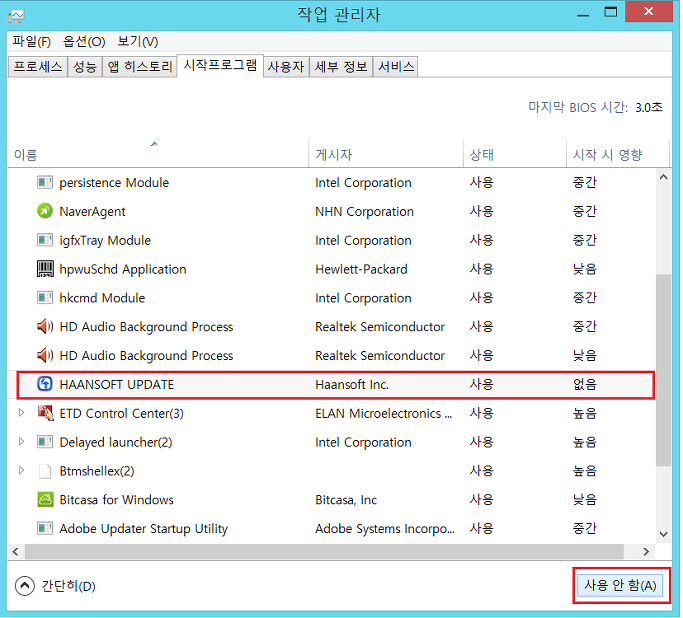Click the ETD Control Center icon
683x618 pixels.
(x=45, y=413)
